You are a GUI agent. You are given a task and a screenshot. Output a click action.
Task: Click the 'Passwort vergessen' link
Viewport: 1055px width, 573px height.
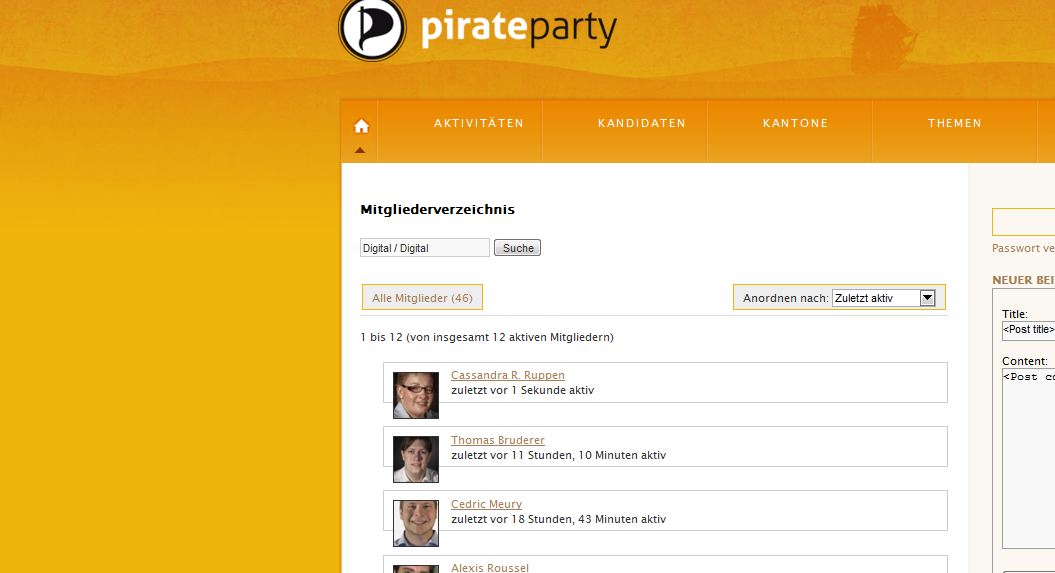pyautogui.click(x=1023, y=248)
